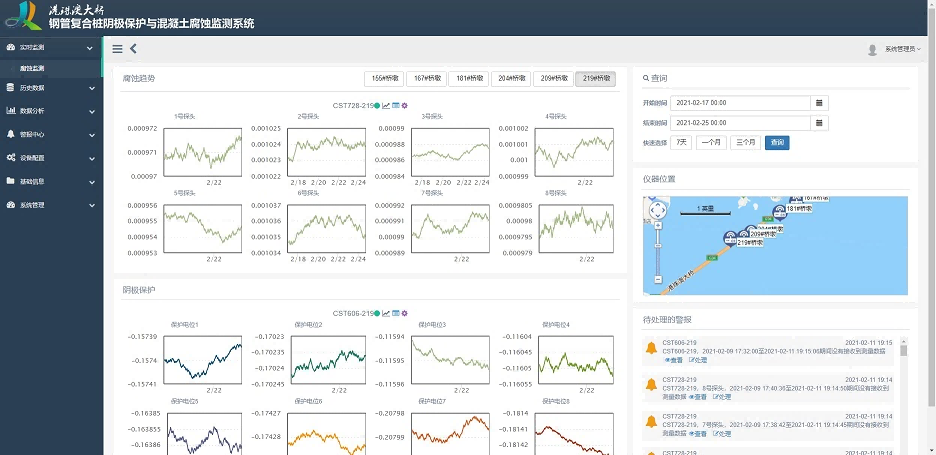The width and height of the screenshot is (936, 455).
Task: Click the map pan control compass
Action: [658, 211]
